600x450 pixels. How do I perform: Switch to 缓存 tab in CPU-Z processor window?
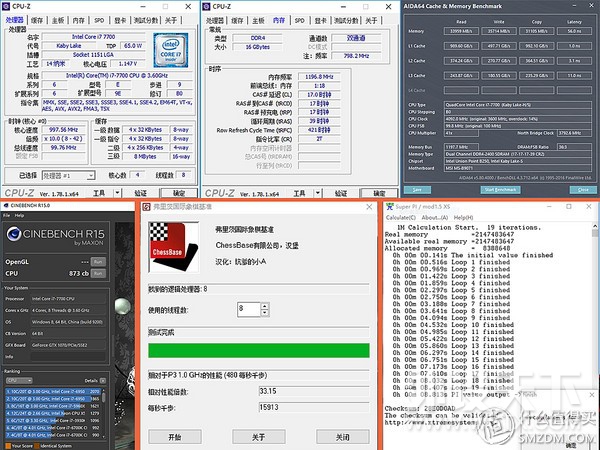click(37, 20)
